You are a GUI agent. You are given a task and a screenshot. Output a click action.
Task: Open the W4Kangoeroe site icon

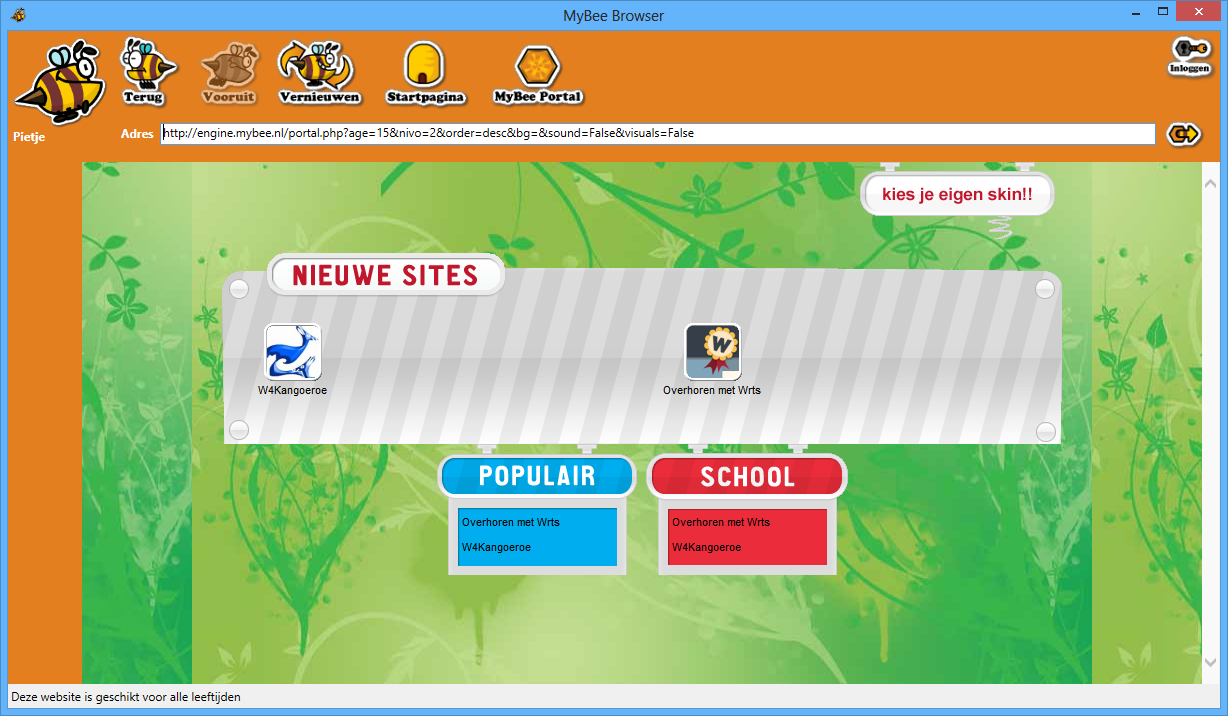tap(293, 351)
